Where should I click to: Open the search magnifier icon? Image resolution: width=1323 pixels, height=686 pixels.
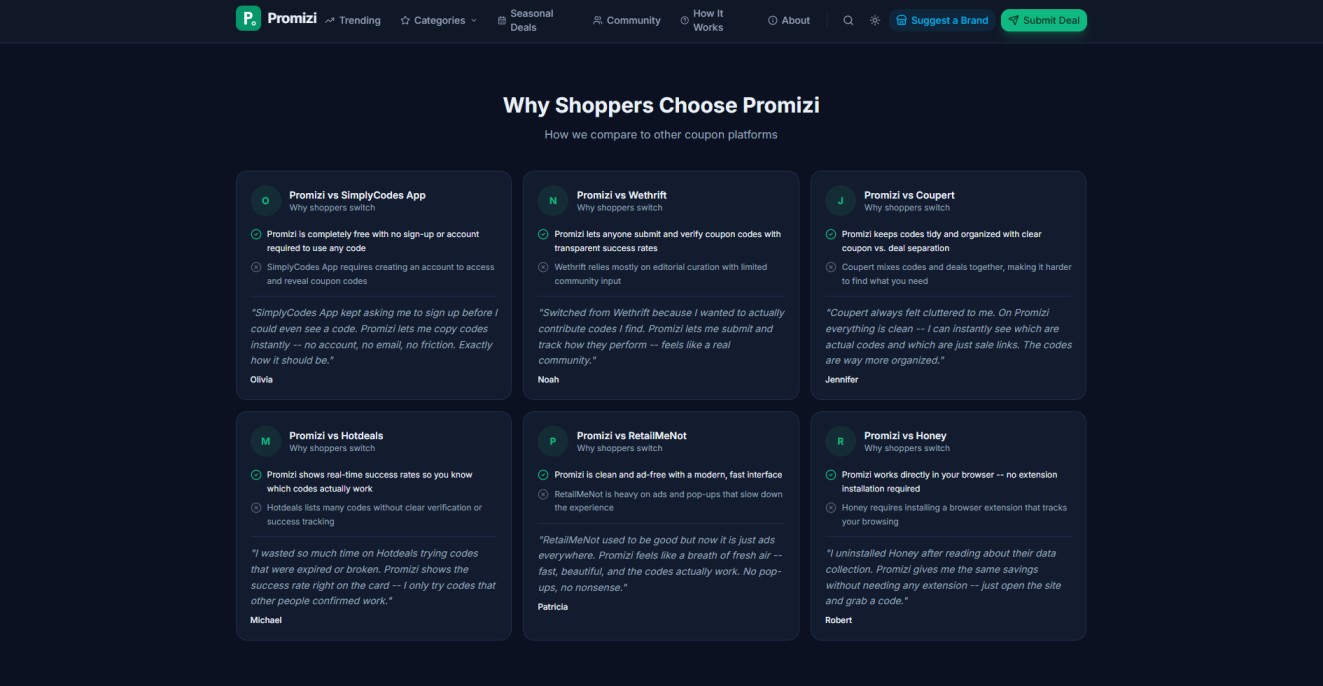[x=848, y=20]
